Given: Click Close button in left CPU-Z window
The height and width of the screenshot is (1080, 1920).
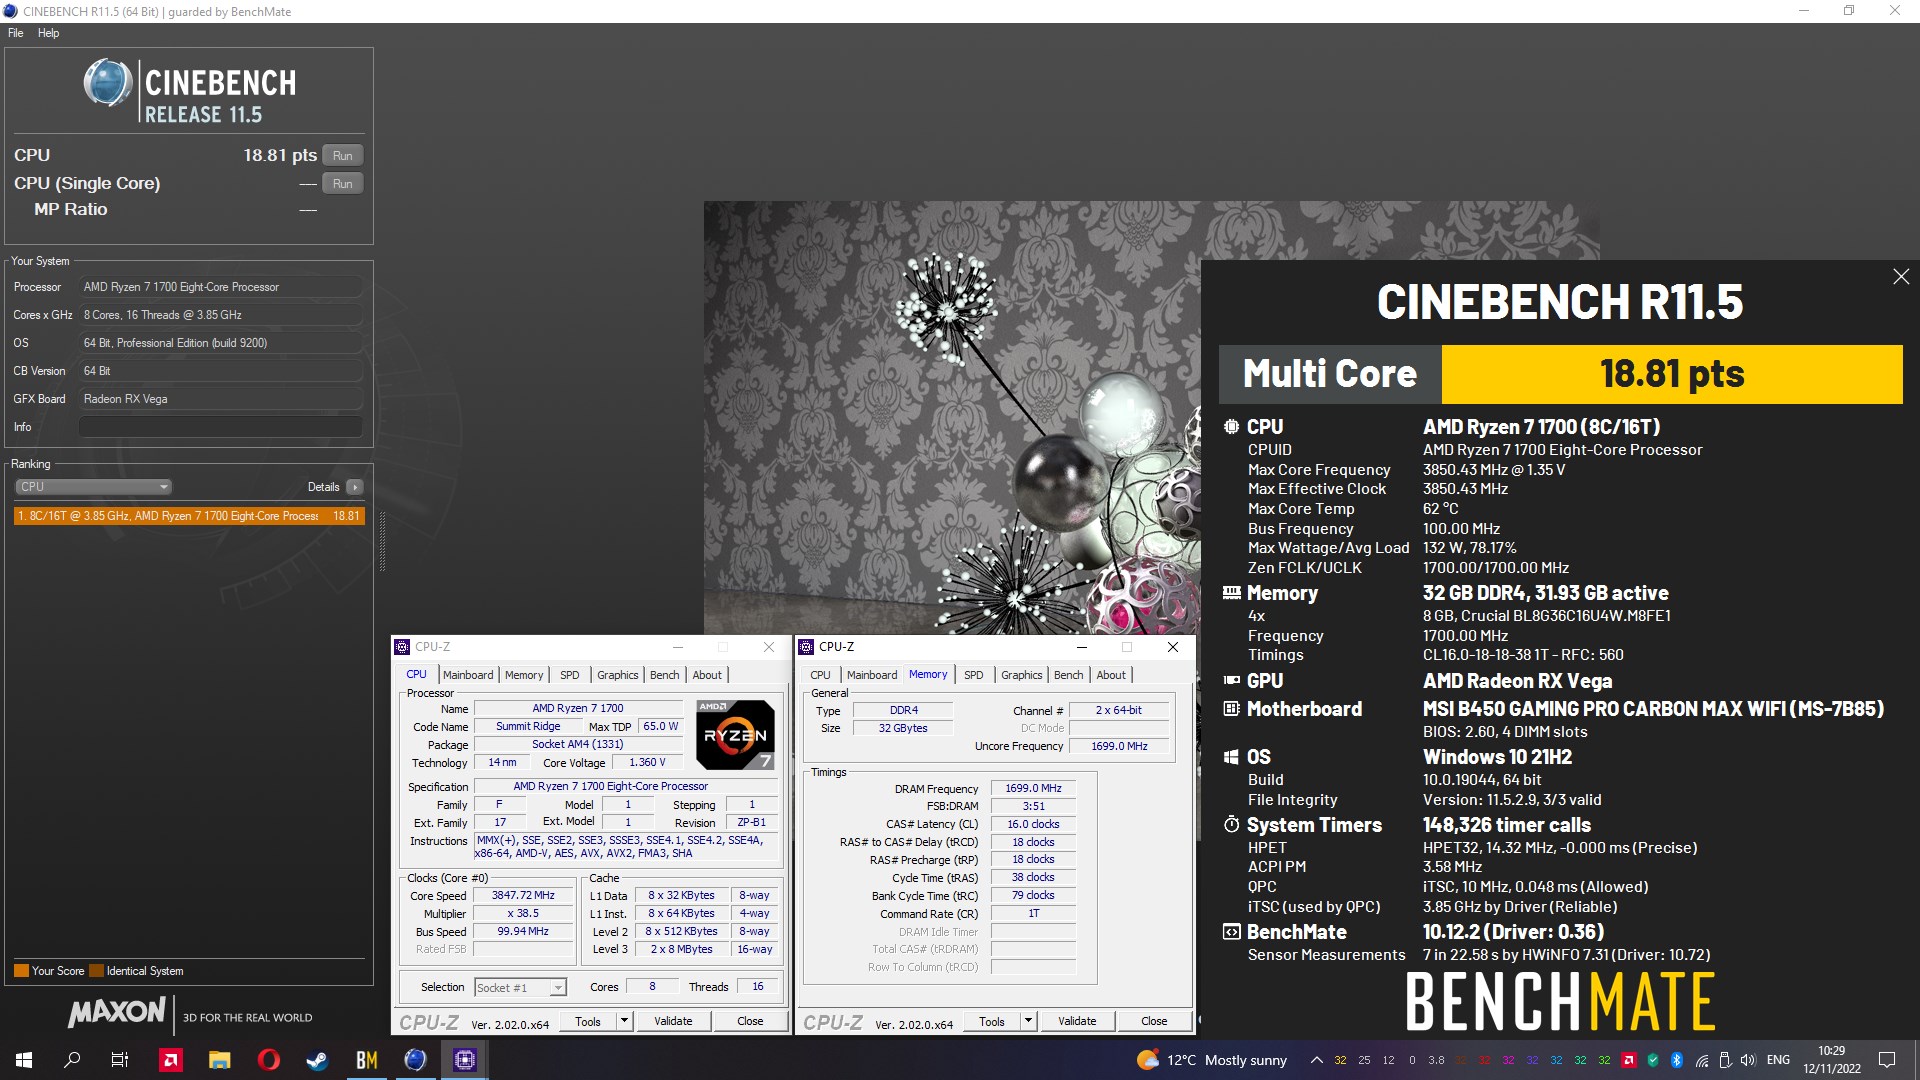Looking at the screenshot, I should 750,1021.
